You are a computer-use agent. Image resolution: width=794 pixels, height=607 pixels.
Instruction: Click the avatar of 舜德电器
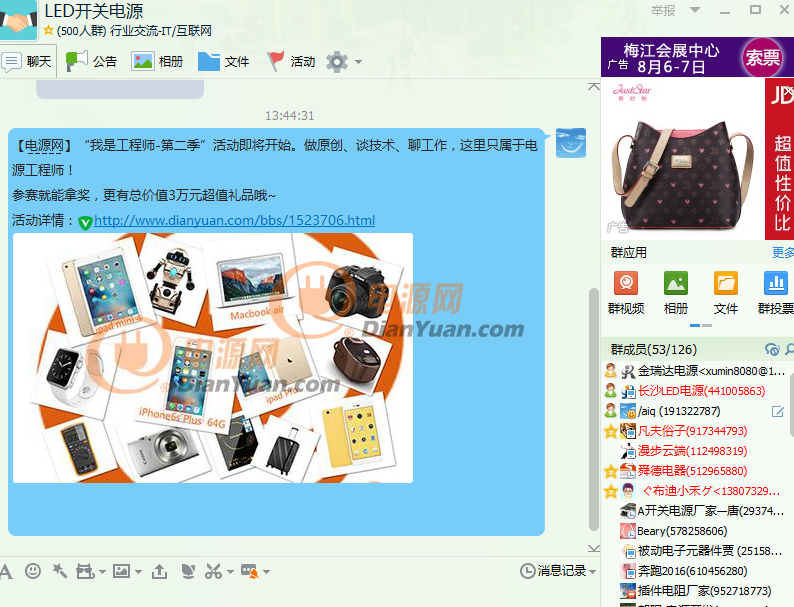(x=628, y=471)
